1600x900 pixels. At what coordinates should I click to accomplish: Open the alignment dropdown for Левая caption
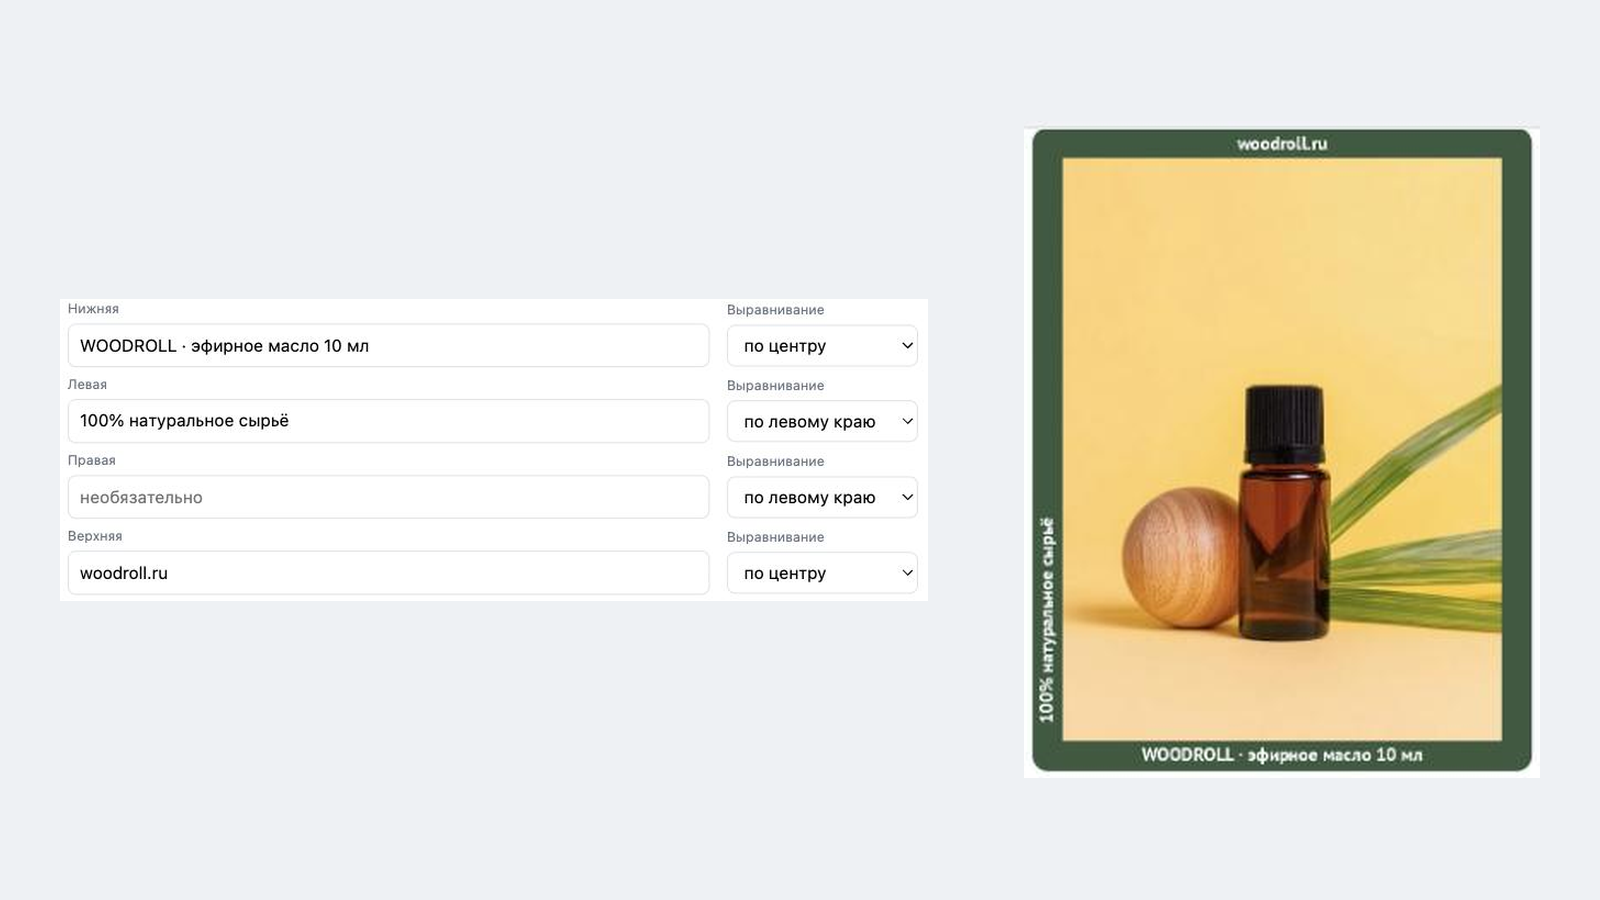822,422
